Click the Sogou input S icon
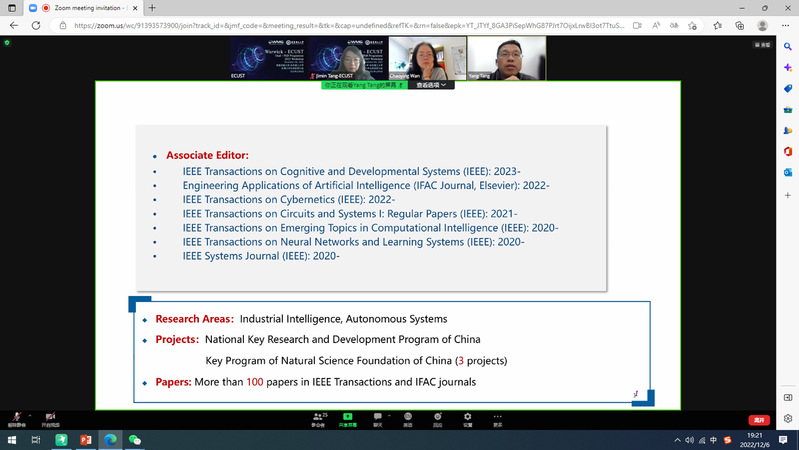Viewport: 799px width, 450px height. tap(727, 440)
